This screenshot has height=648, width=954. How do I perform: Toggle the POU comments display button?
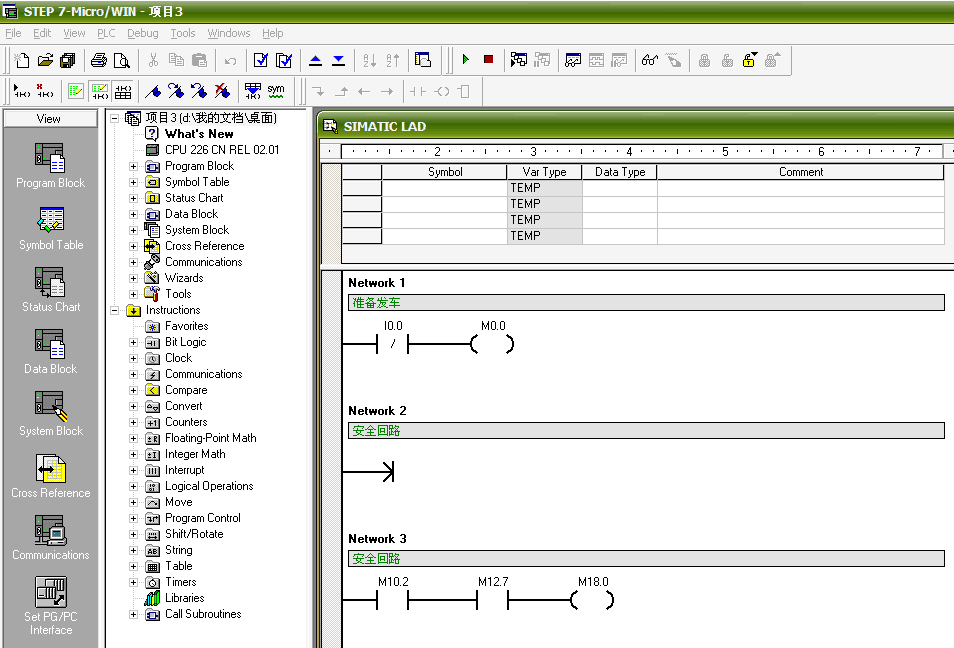pyautogui.click(x=76, y=91)
